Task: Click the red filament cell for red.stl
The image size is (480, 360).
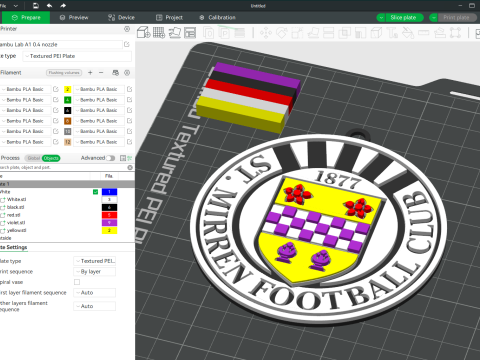Action: [109, 215]
